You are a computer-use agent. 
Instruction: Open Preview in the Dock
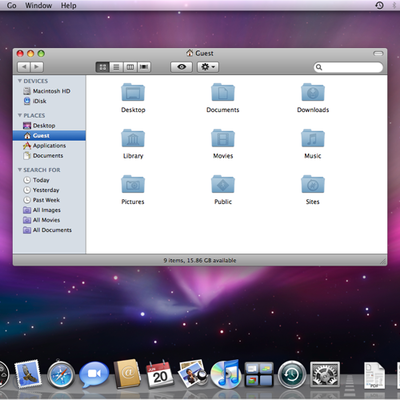click(x=192, y=374)
